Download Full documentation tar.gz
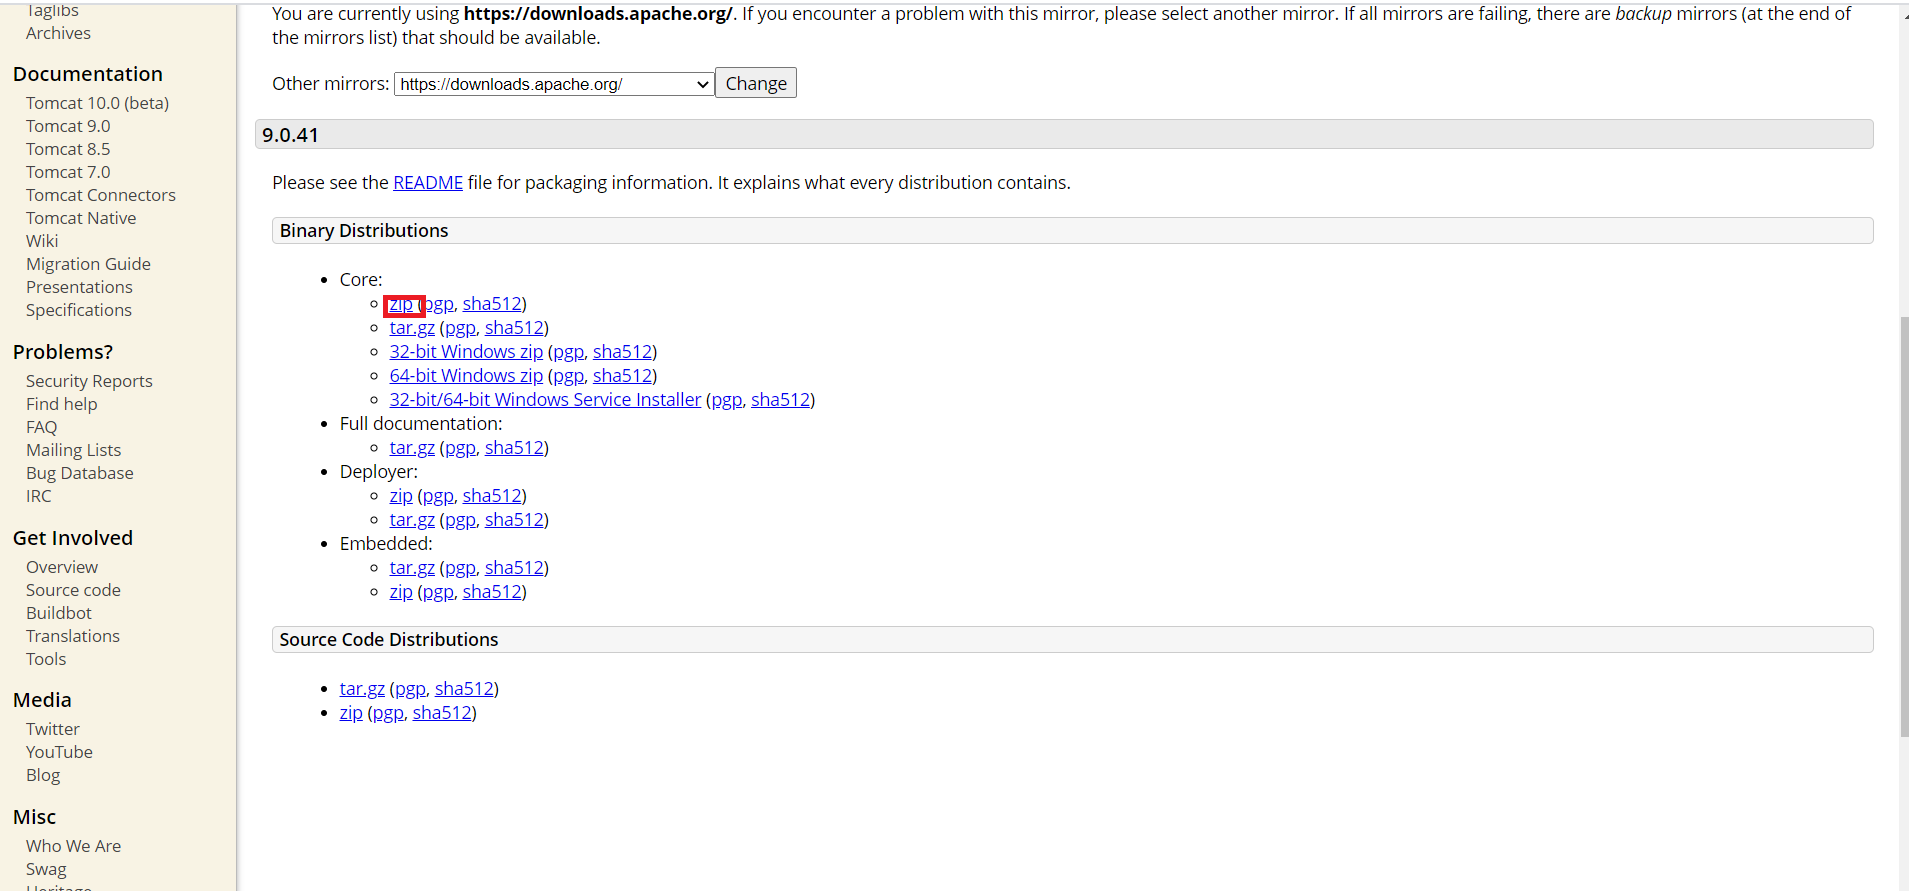Viewport: 1909px width, 891px height. pyautogui.click(x=412, y=448)
